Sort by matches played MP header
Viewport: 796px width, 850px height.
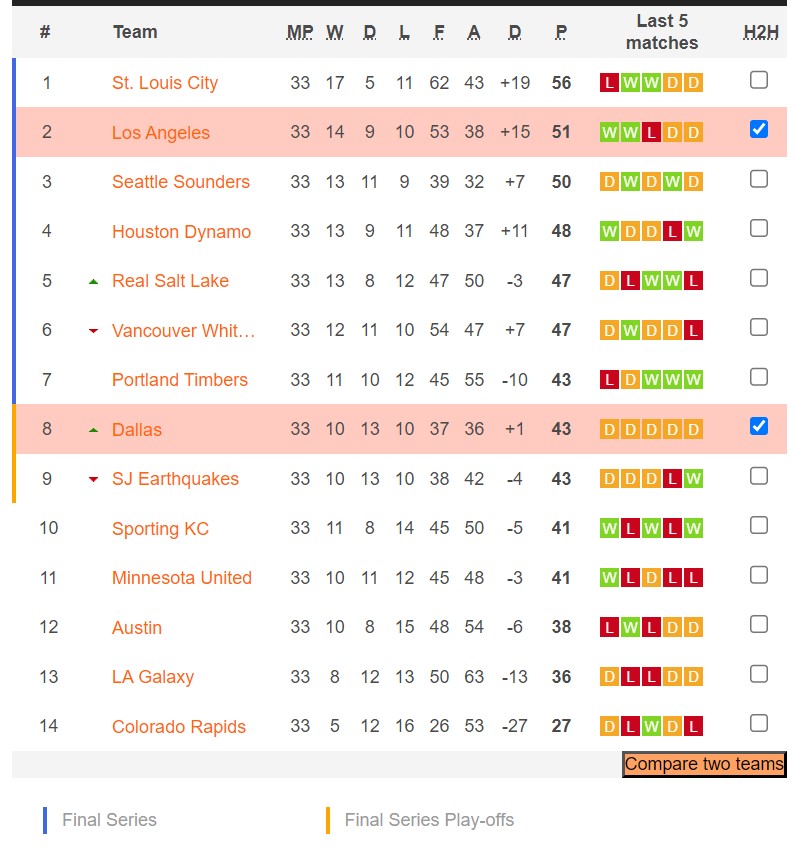pos(300,32)
